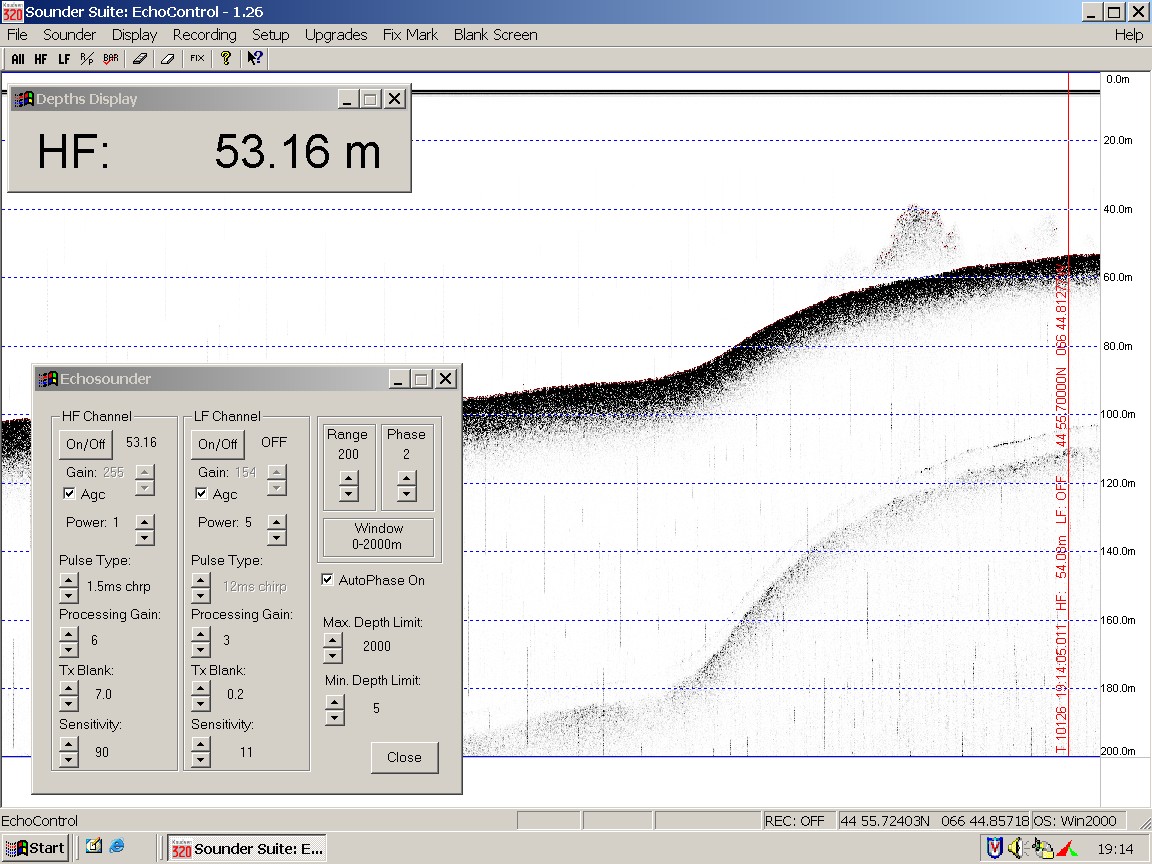
Task: Toggle the HF Channel Agc checkbox
Action: [x=69, y=494]
